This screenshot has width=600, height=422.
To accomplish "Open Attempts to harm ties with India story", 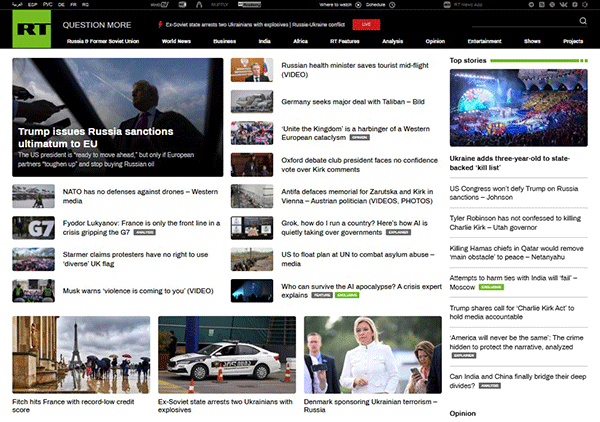I will click(x=514, y=282).
